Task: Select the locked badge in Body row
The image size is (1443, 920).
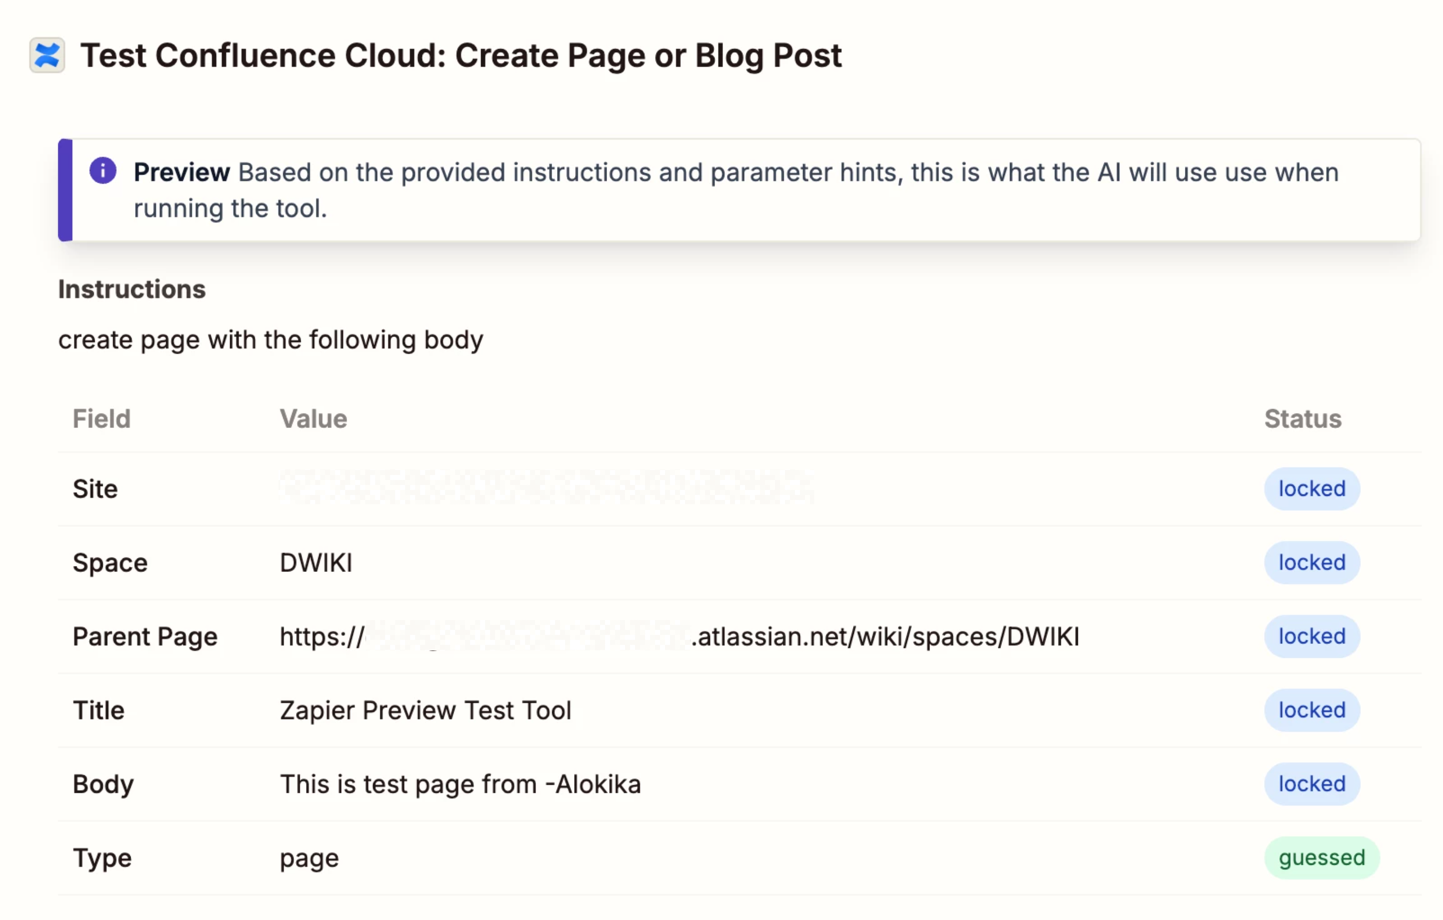Action: click(x=1311, y=784)
